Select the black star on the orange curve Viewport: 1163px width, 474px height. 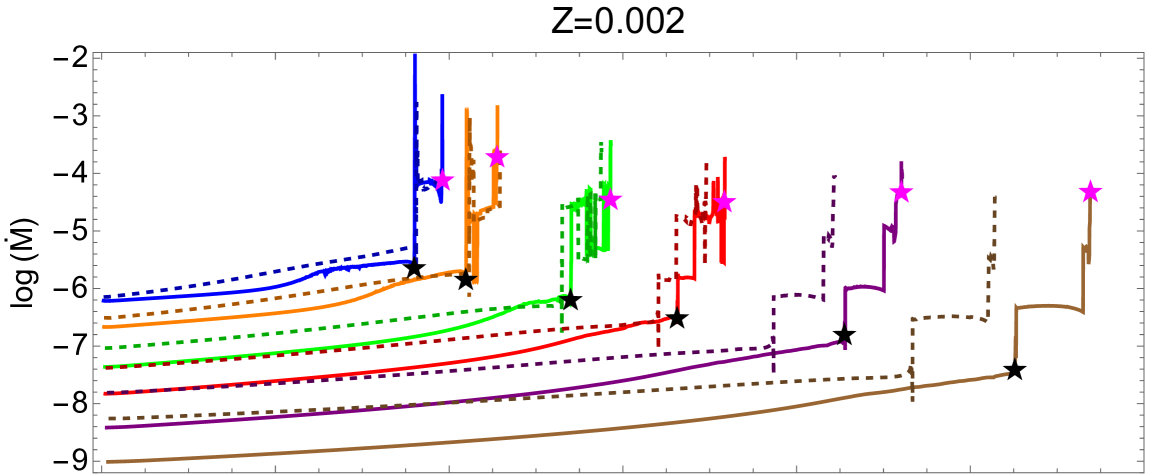[x=466, y=279]
